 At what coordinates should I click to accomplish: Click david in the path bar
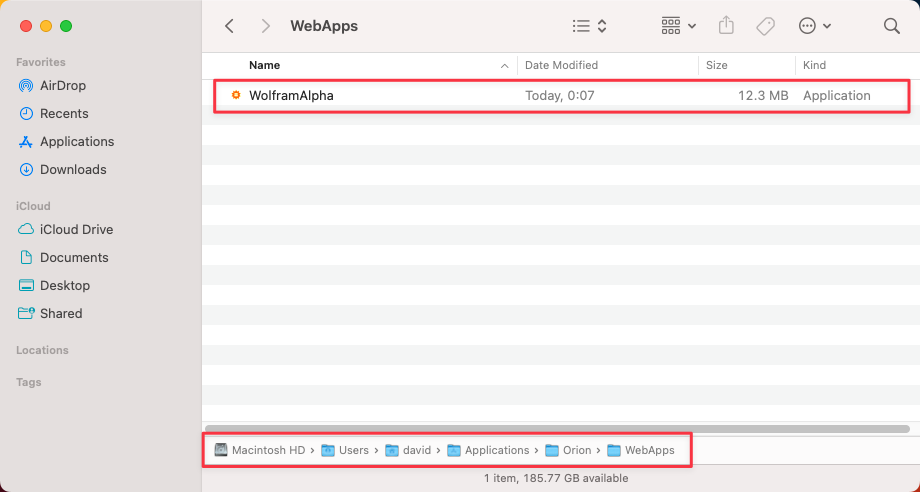point(408,450)
